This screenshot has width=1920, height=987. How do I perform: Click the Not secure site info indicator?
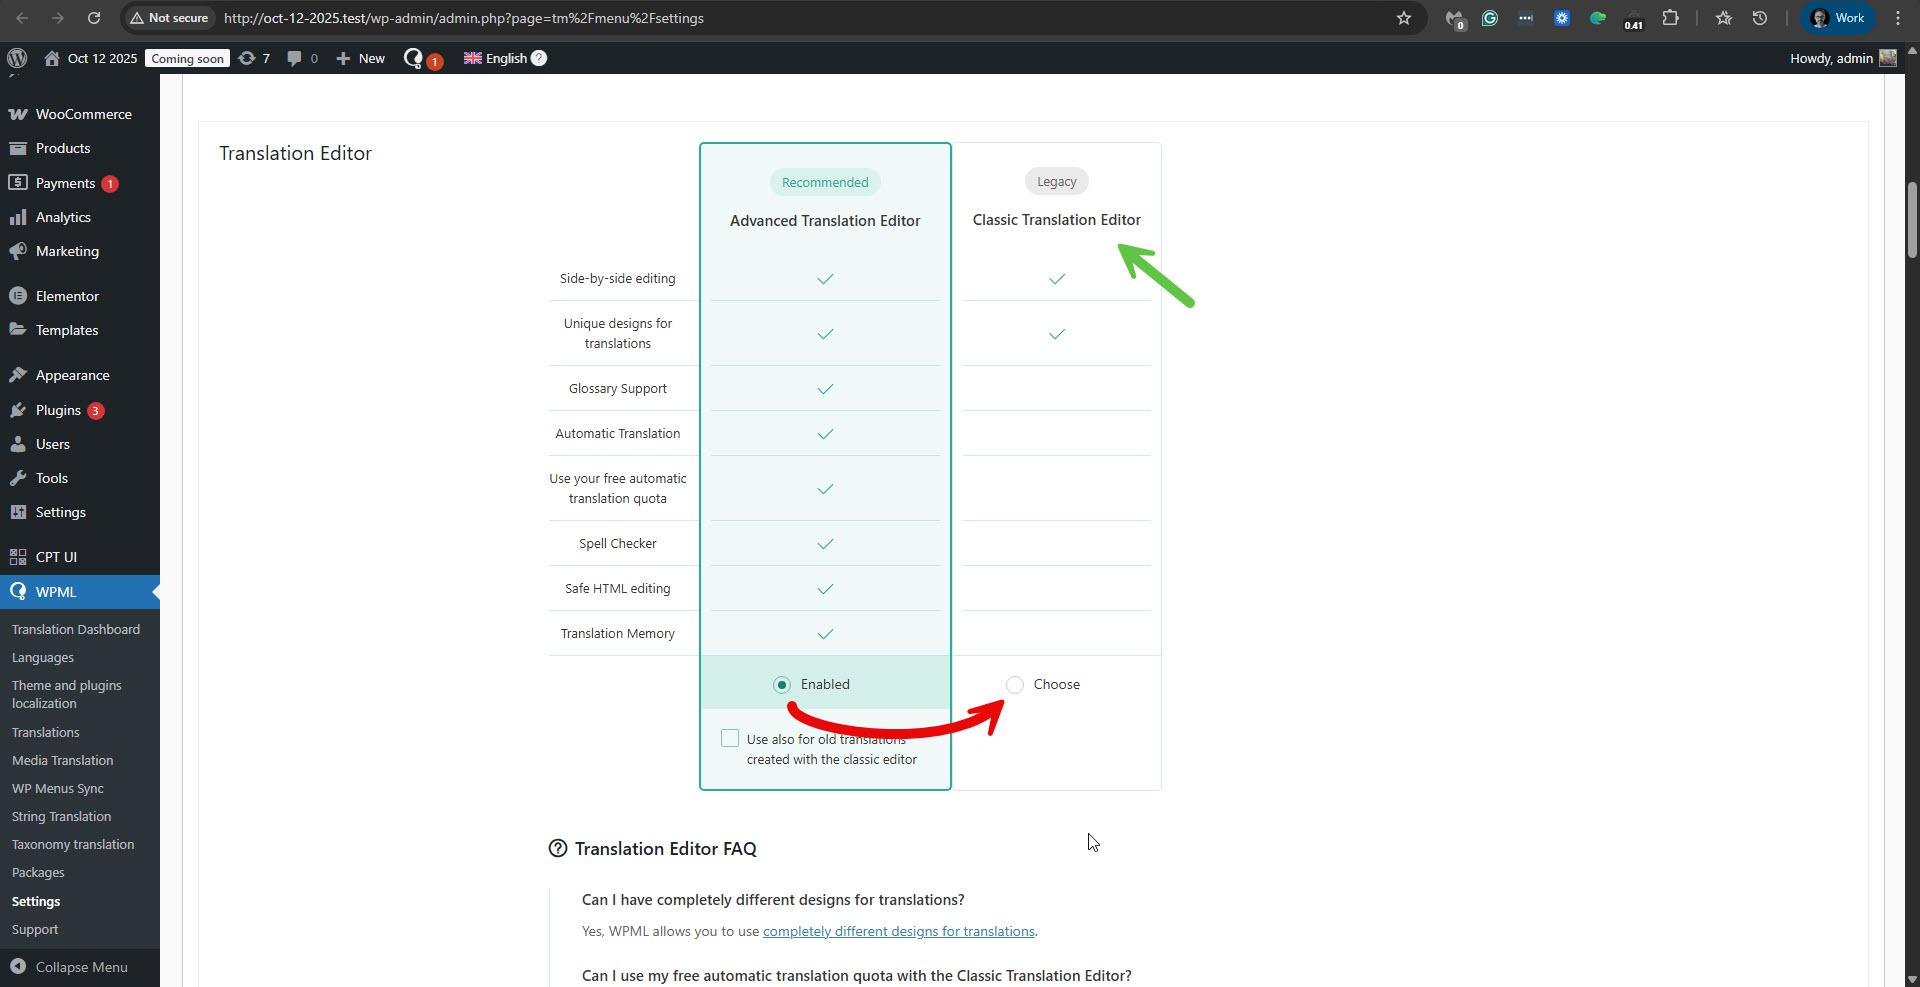[x=169, y=18]
